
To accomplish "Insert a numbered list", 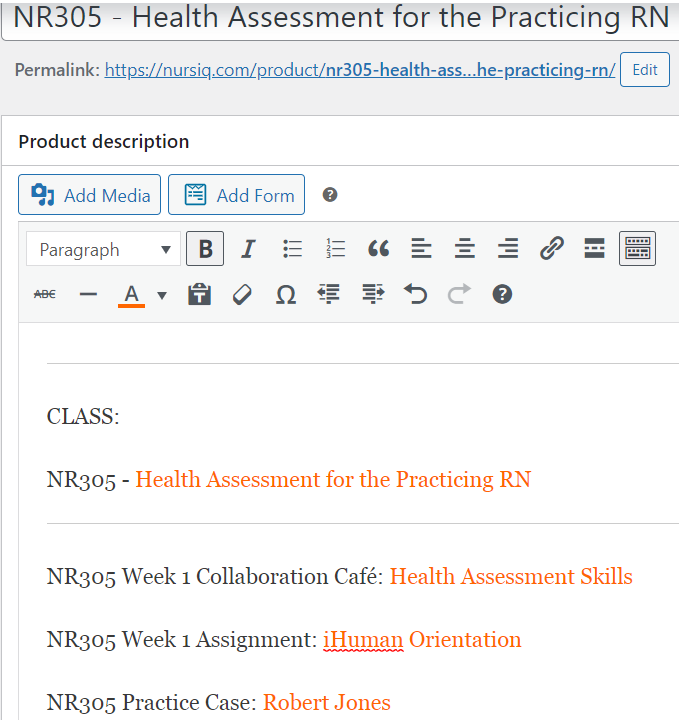I will [335, 249].
